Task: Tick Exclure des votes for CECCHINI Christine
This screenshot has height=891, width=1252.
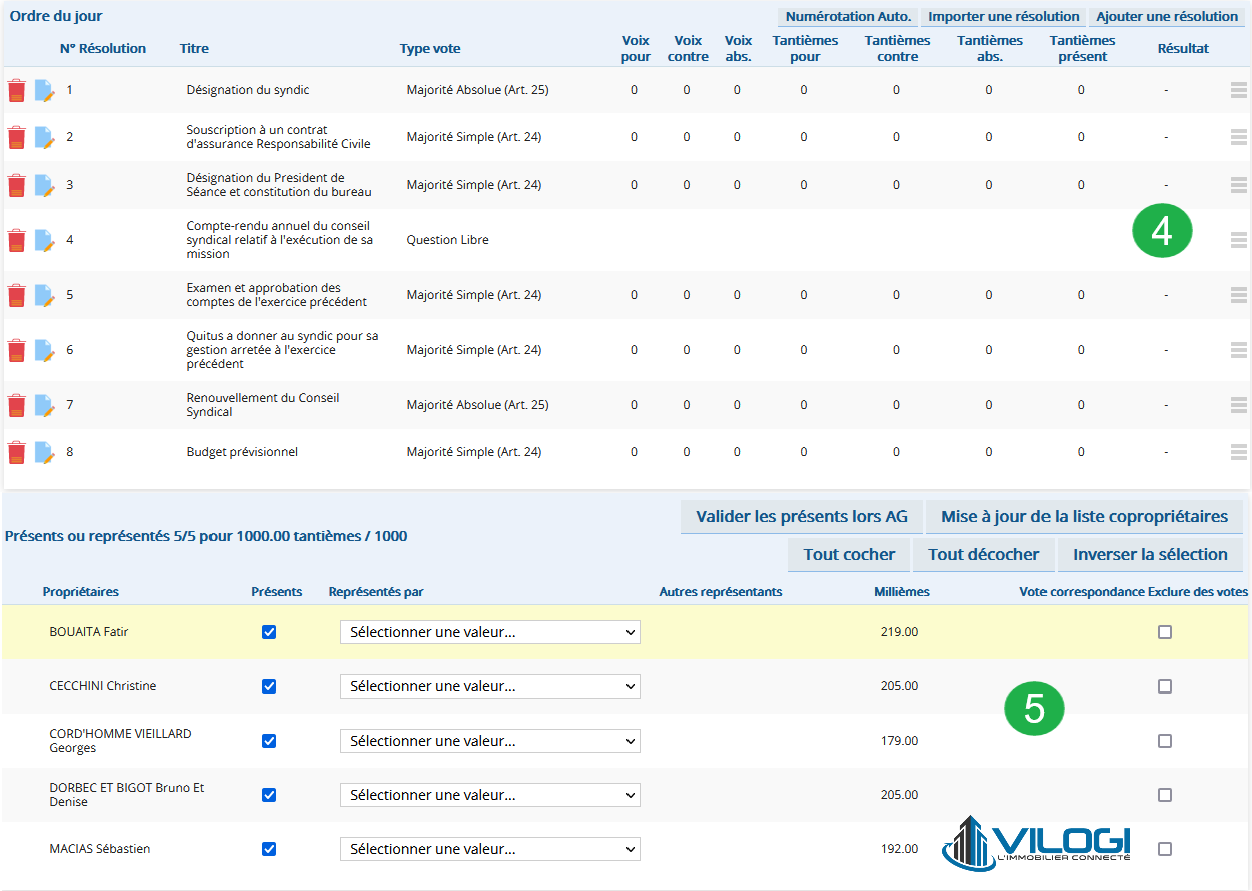Action: 1165,686
